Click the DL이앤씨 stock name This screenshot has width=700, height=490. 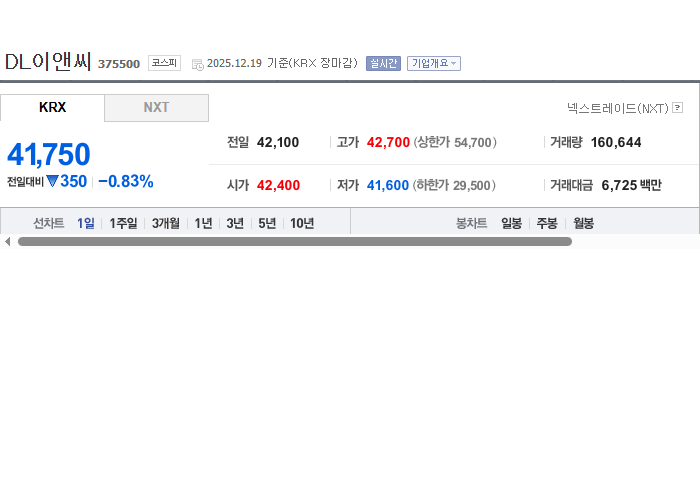coord(48,62)
